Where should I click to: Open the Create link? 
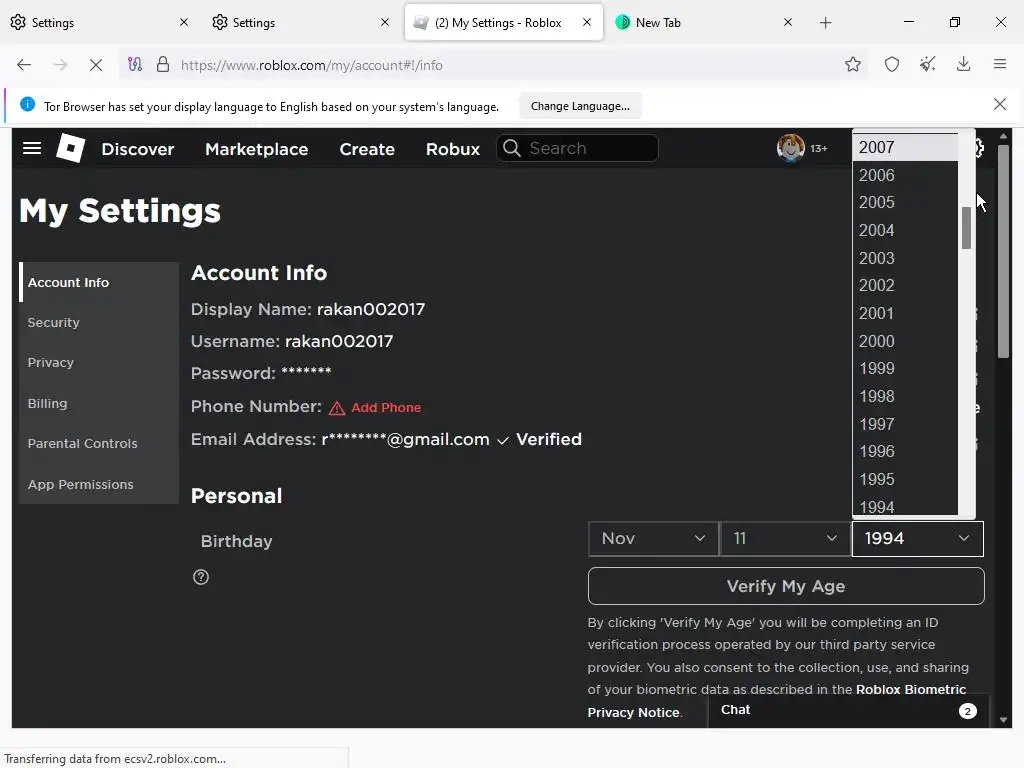367,149
